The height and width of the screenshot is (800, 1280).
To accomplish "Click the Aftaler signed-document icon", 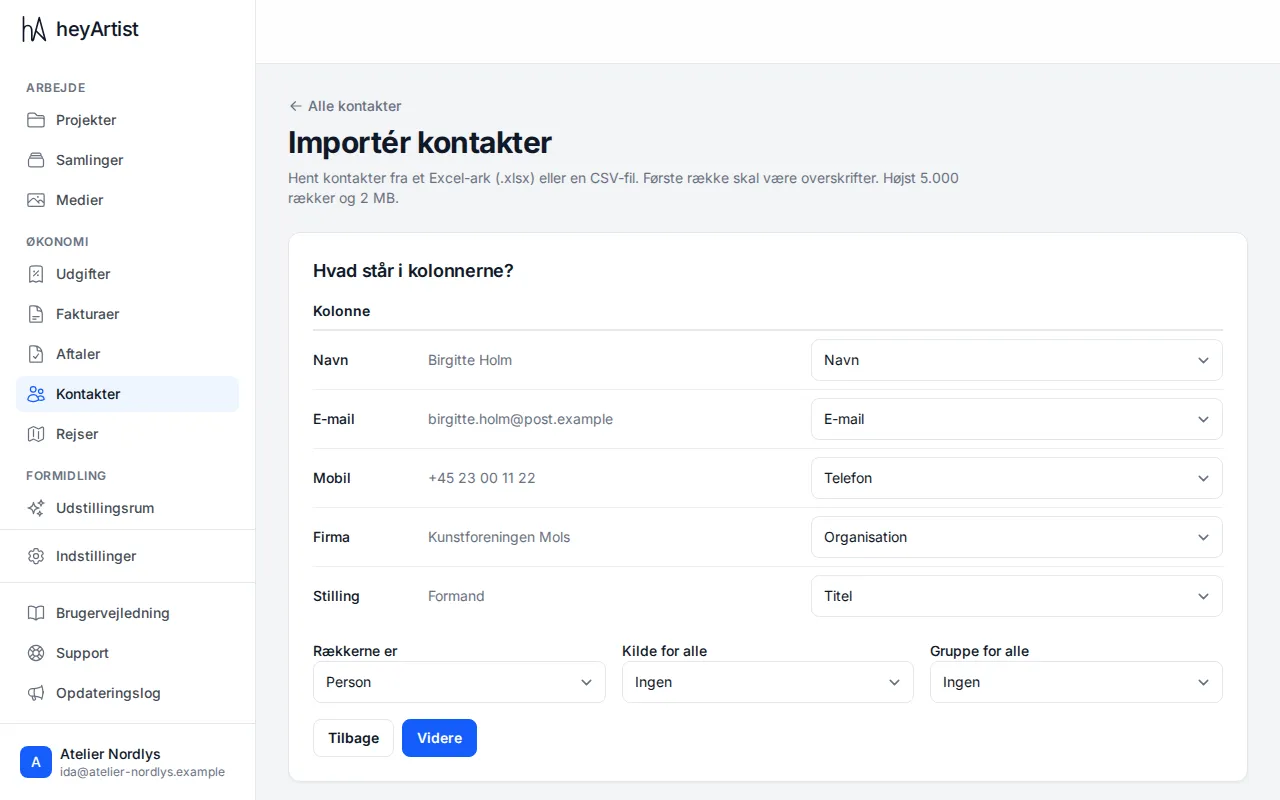I will (x=36, y=354).
